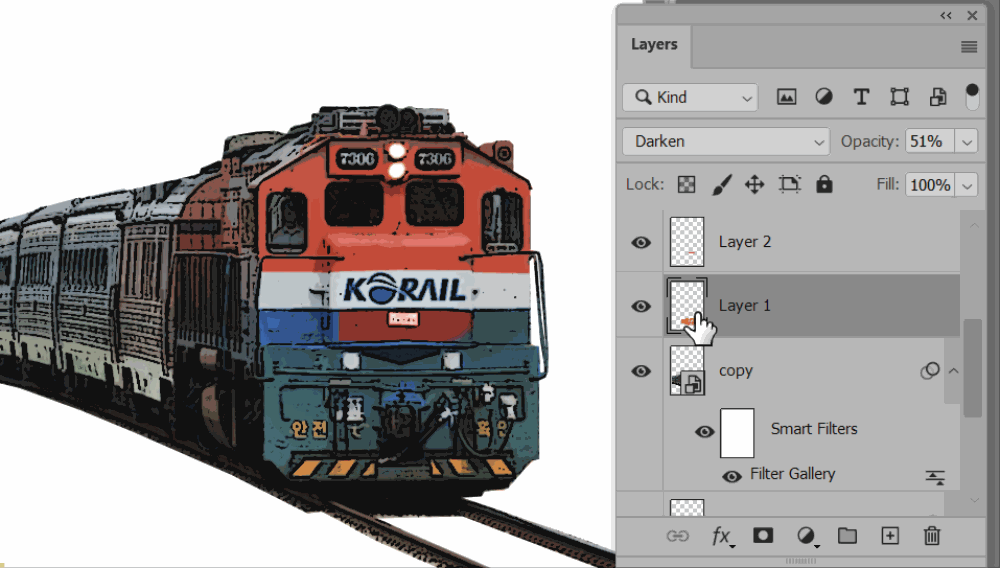Click the Fill 100% value field
The width and height of the screenshot is (1000, 568).
pyautogui.click(x=929, y=185)
